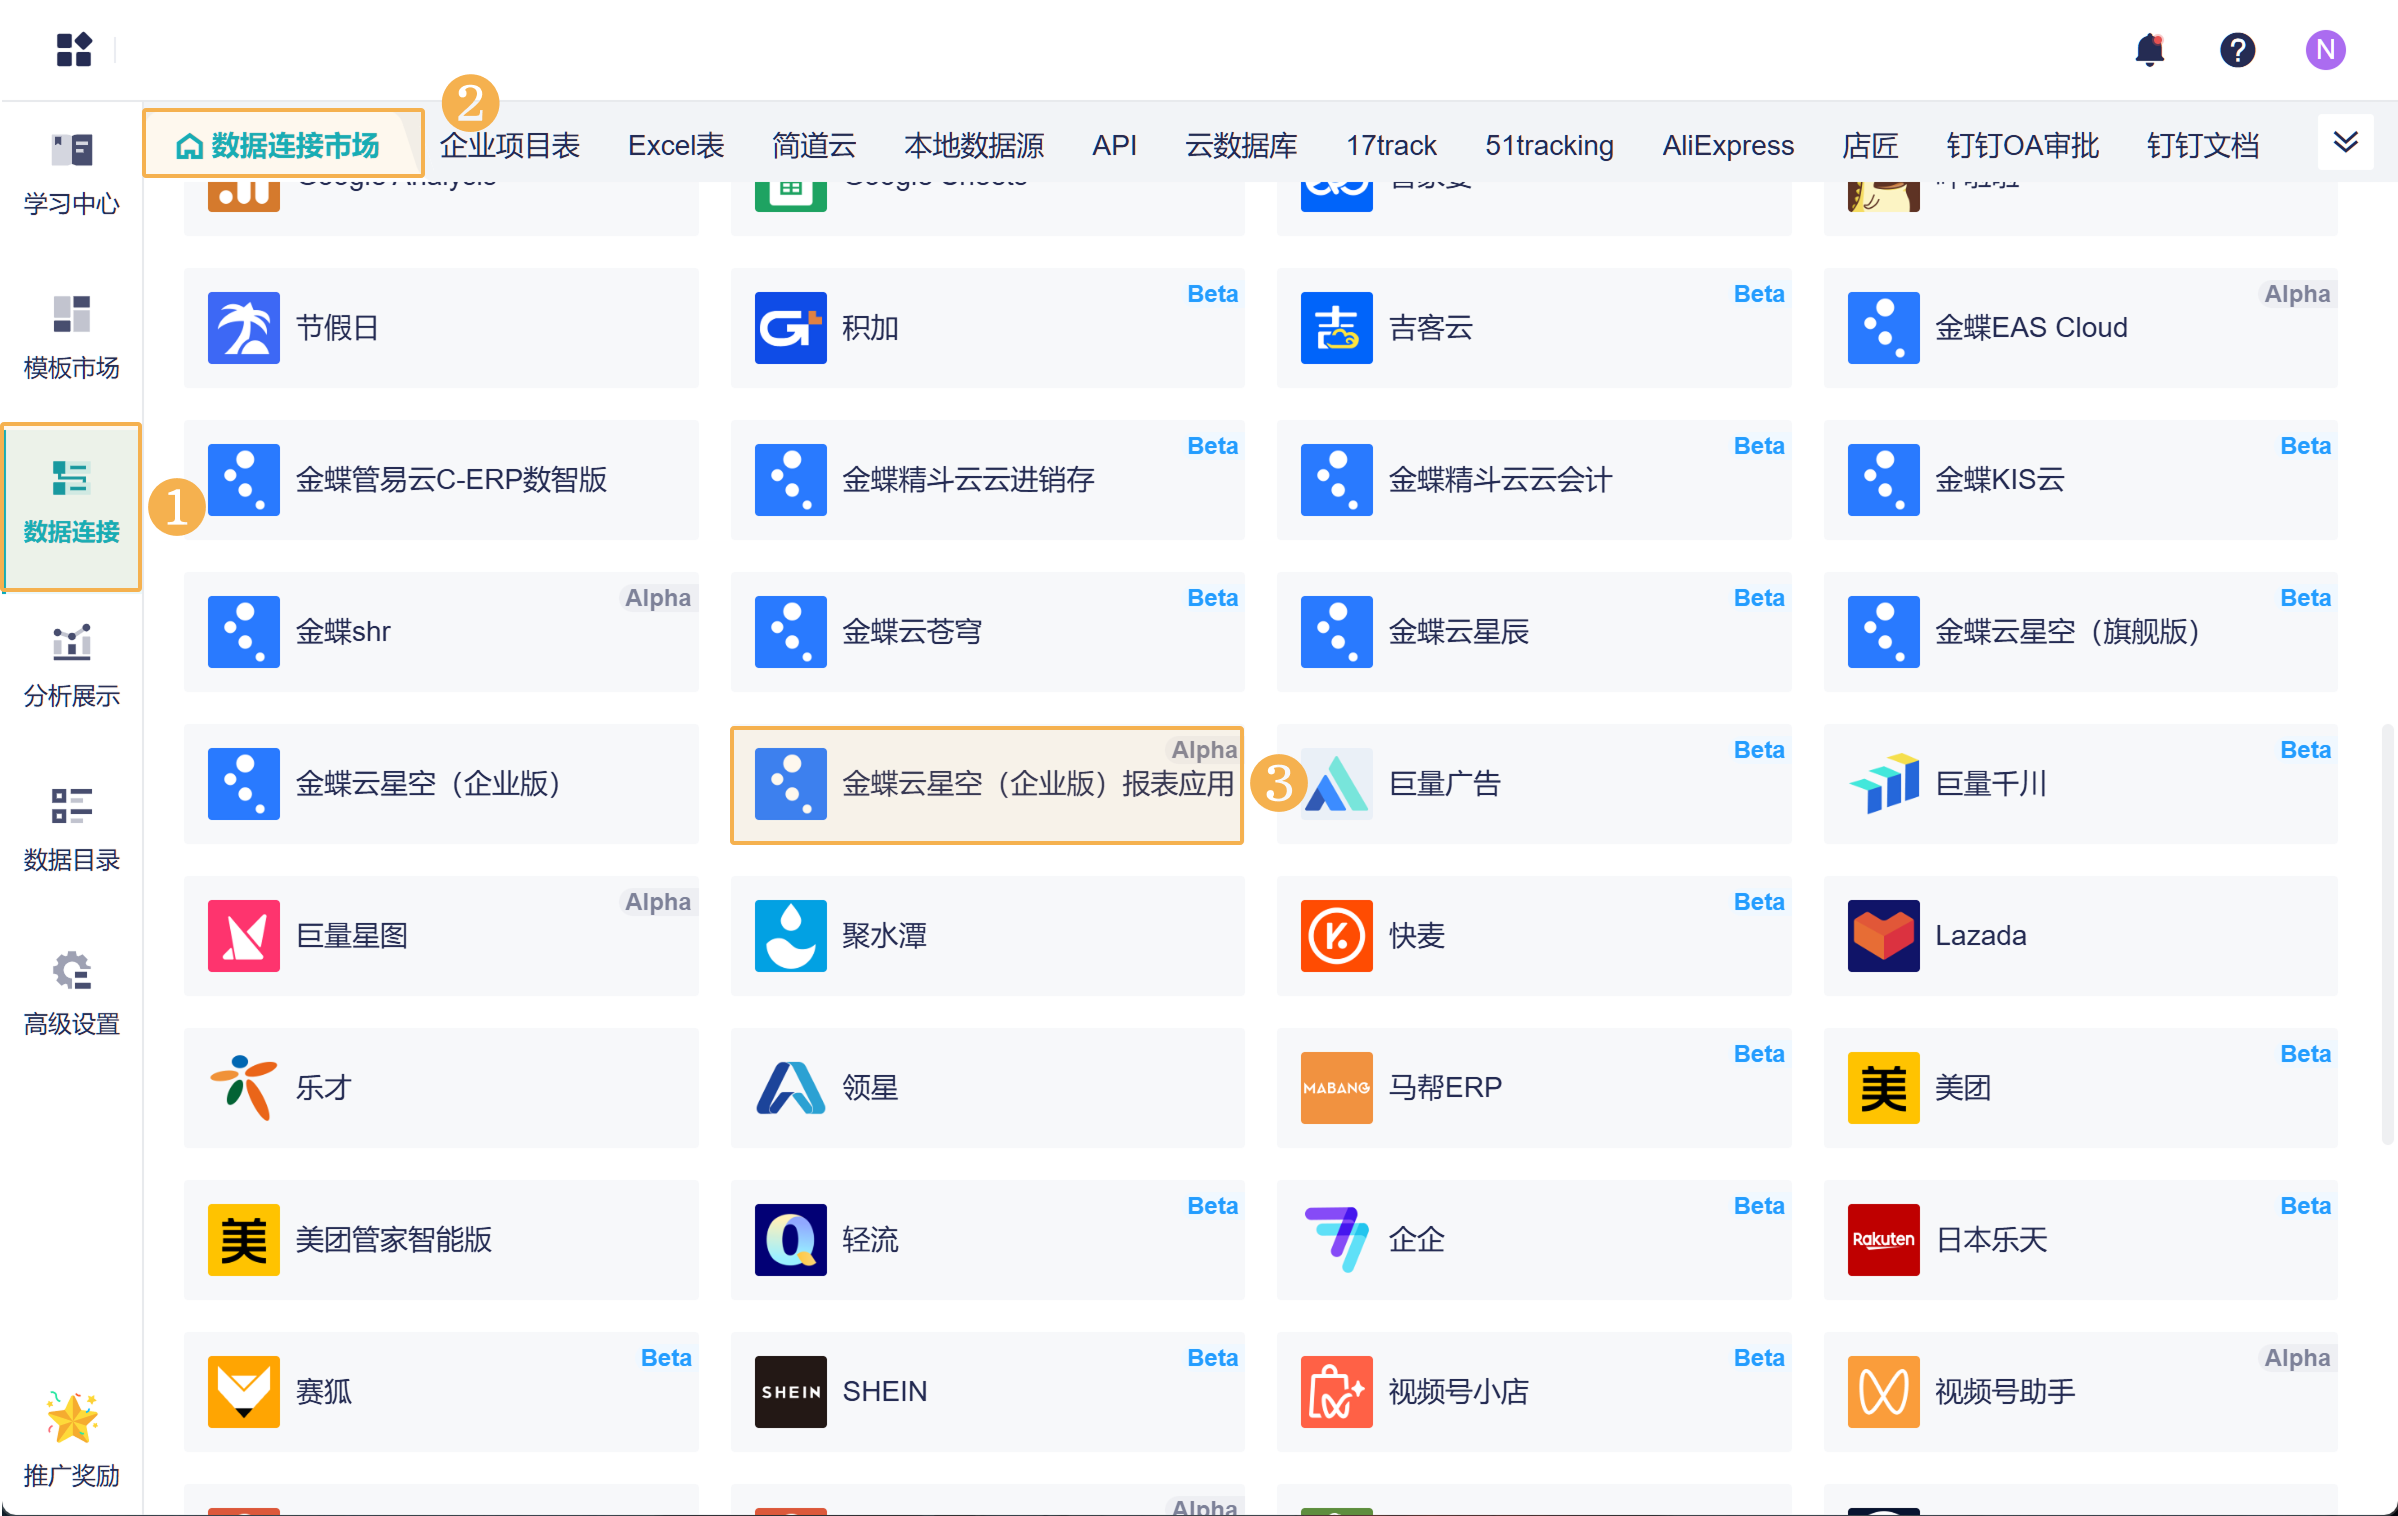Open 模板市场 in the sidebar
The height and width of the screenshot is (1516, 2398).
tap(71, 338)
